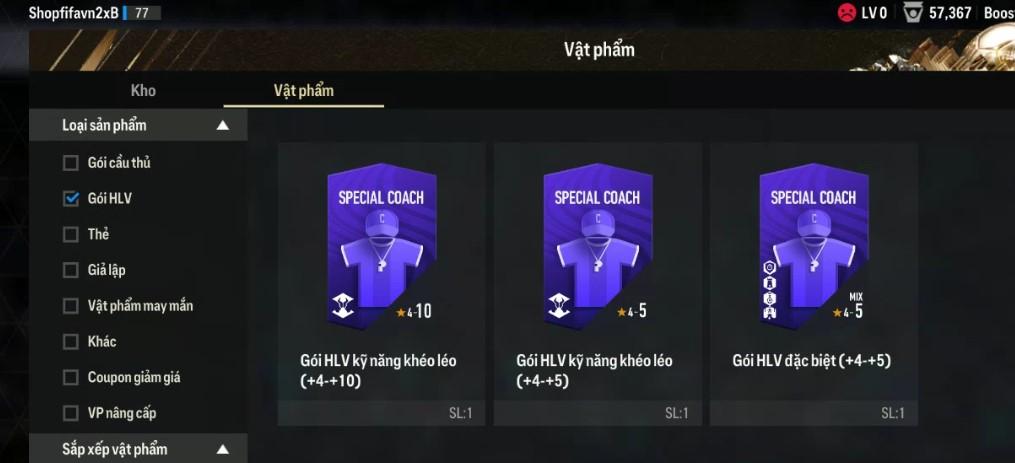
Task: Click the level 77 progress bar indicator
Action: pos(141,12)
